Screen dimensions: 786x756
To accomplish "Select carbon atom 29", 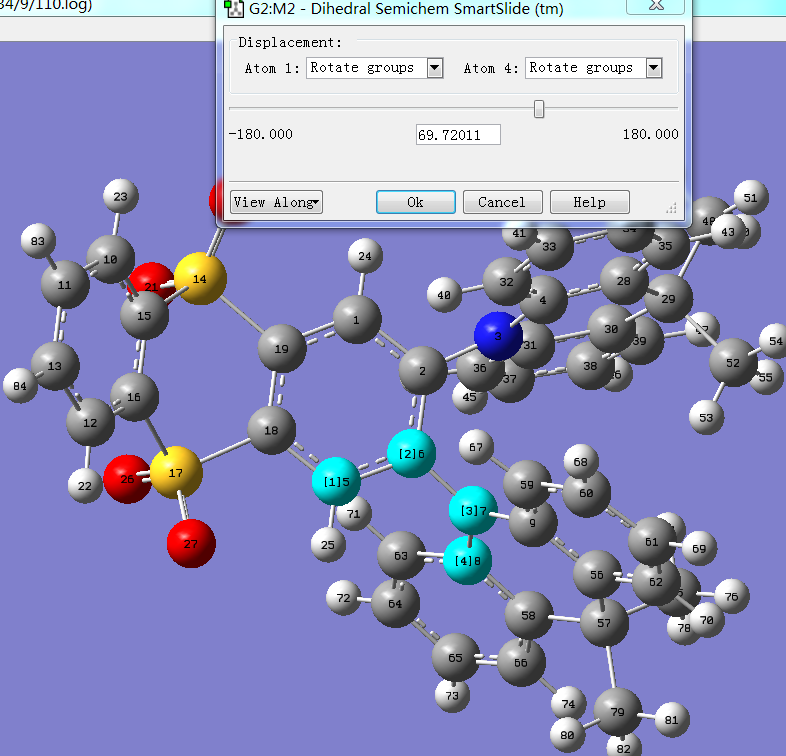I will 668,299.
